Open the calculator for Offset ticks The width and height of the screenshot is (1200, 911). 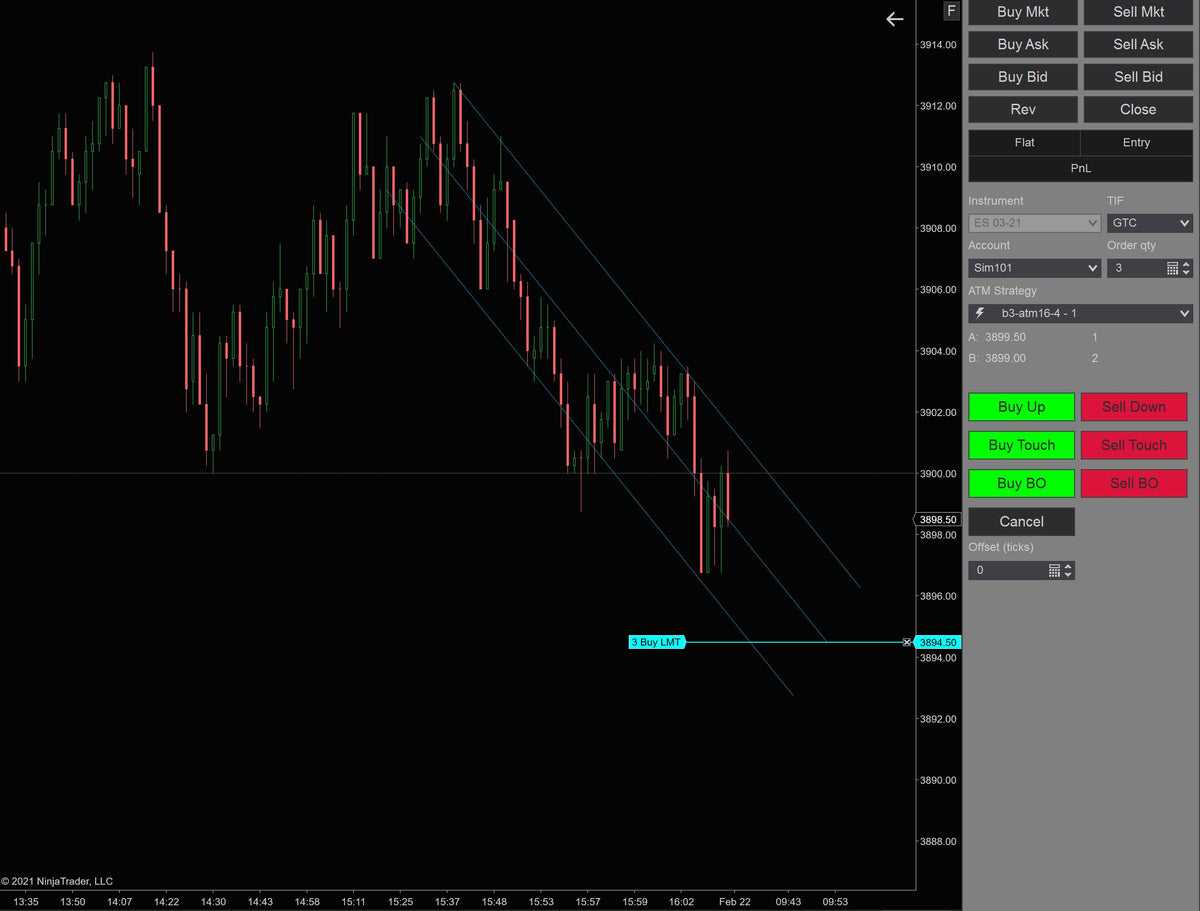tap(1054, 569)
